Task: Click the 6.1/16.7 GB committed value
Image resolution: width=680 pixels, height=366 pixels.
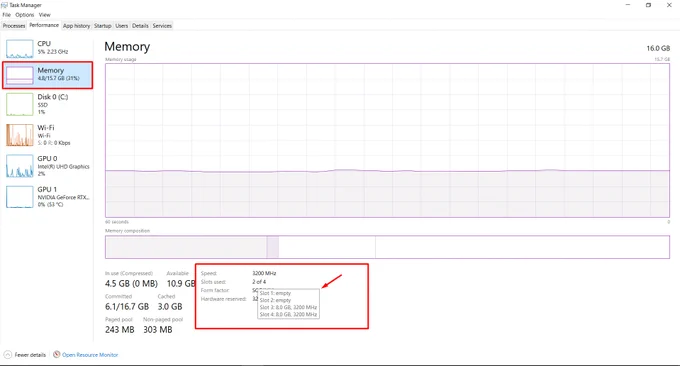Action: [127, 307]
